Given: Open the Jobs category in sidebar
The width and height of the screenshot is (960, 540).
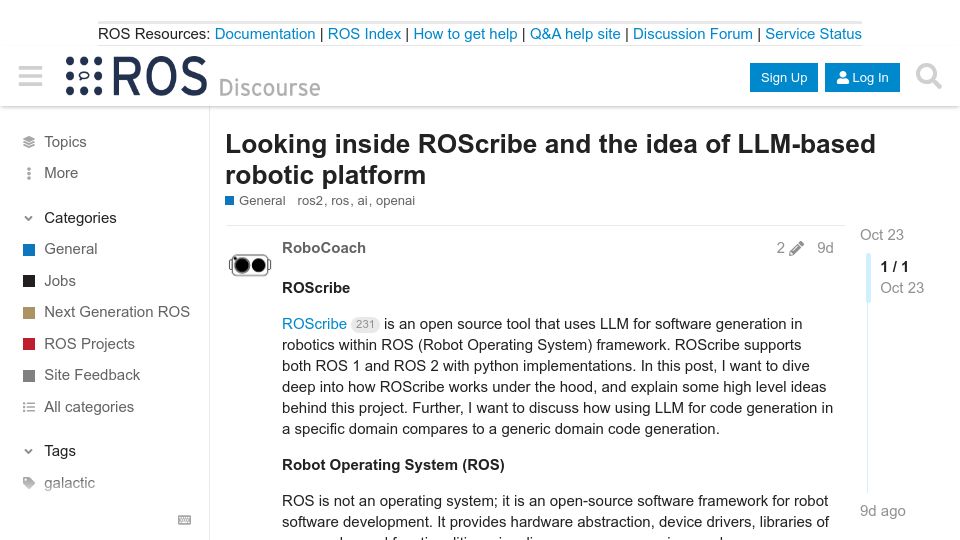Looking at the screenshot, I should coord(60,281).
